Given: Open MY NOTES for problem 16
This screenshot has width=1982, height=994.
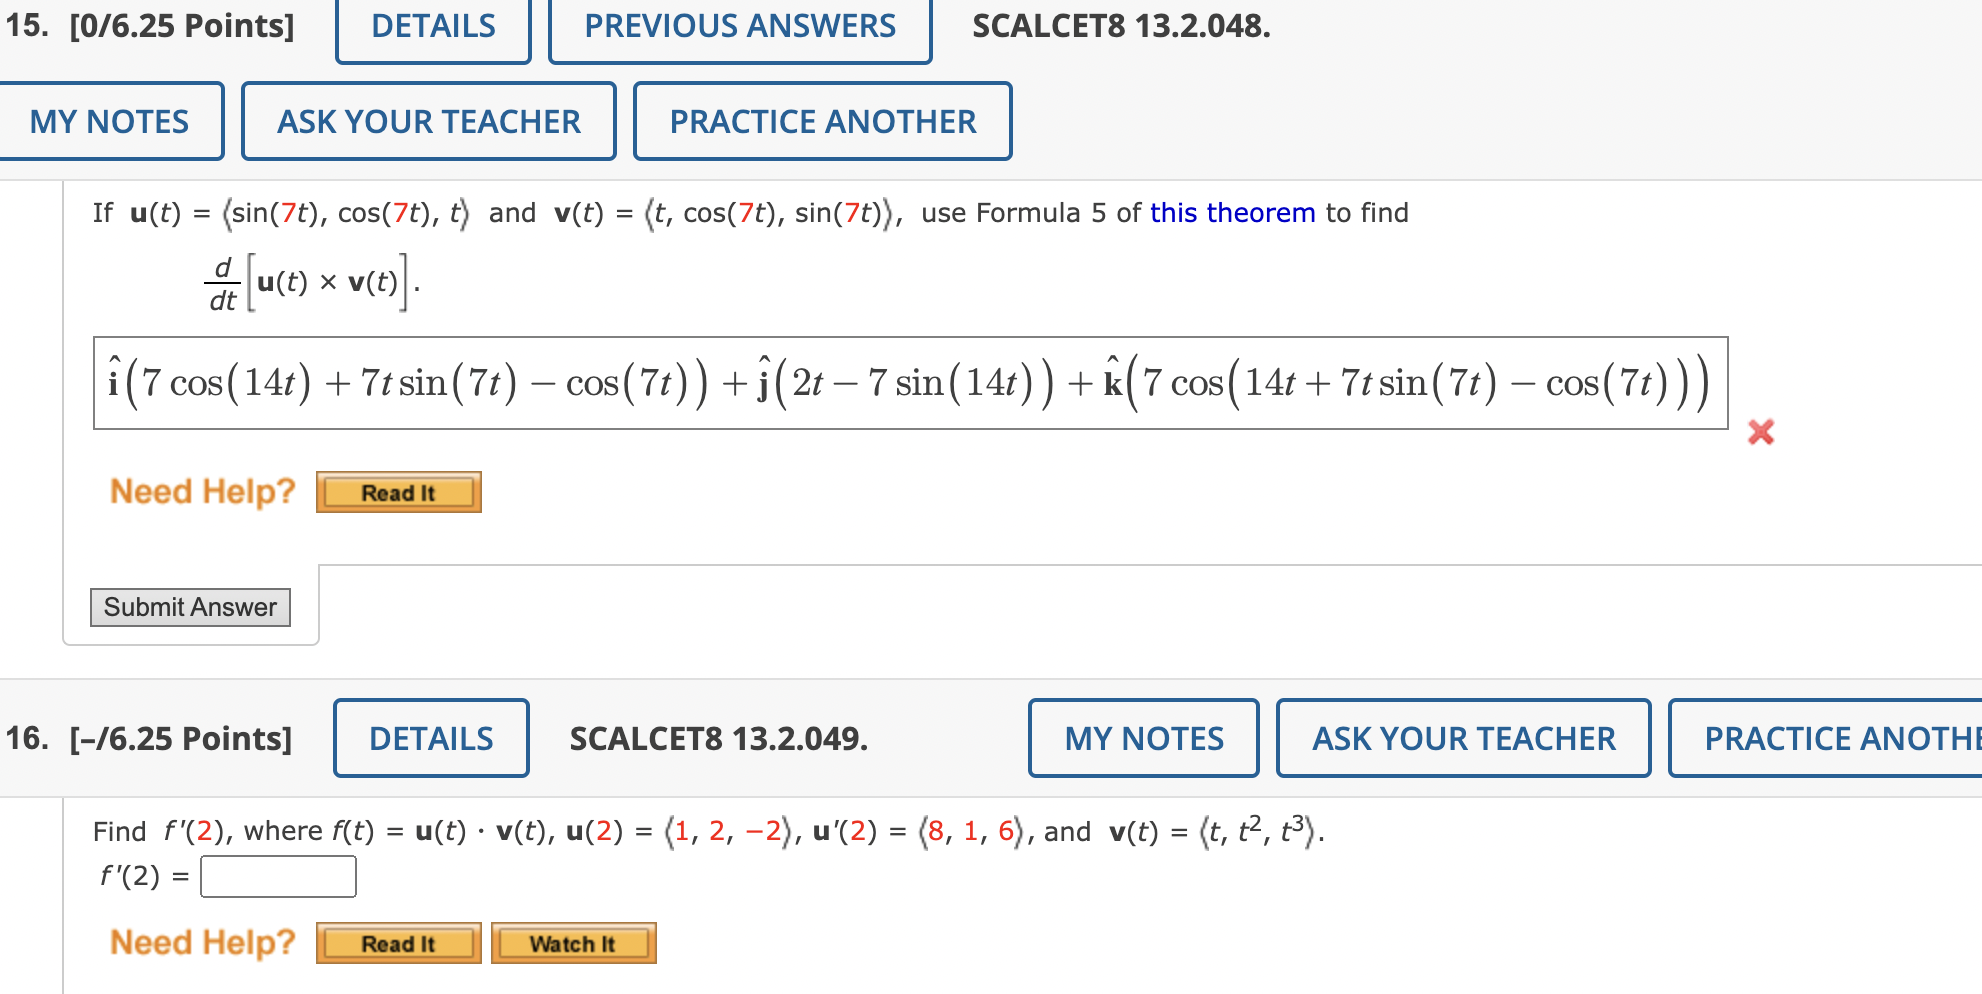Looking at the screenshot, I should [x=1143, y=738].
